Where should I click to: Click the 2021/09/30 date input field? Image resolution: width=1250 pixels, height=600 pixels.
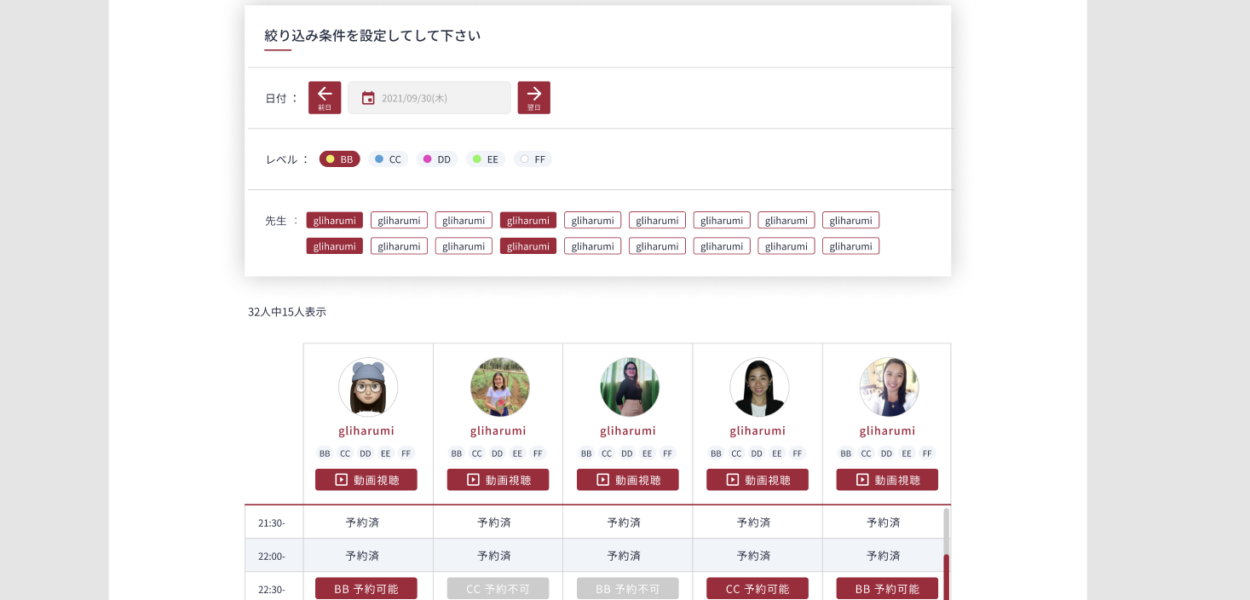430,97
